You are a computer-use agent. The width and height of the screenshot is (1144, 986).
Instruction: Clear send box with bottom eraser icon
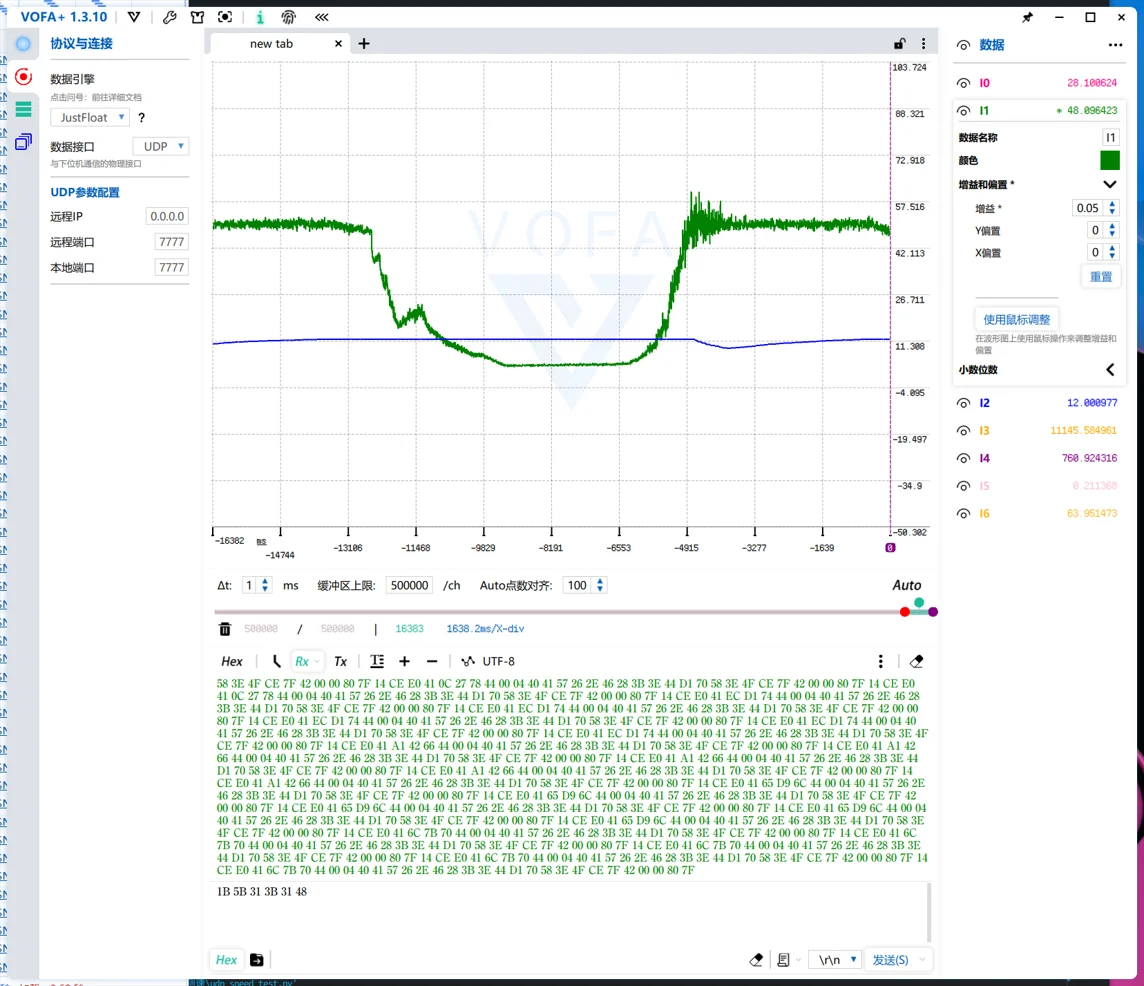tap(757, 960)
